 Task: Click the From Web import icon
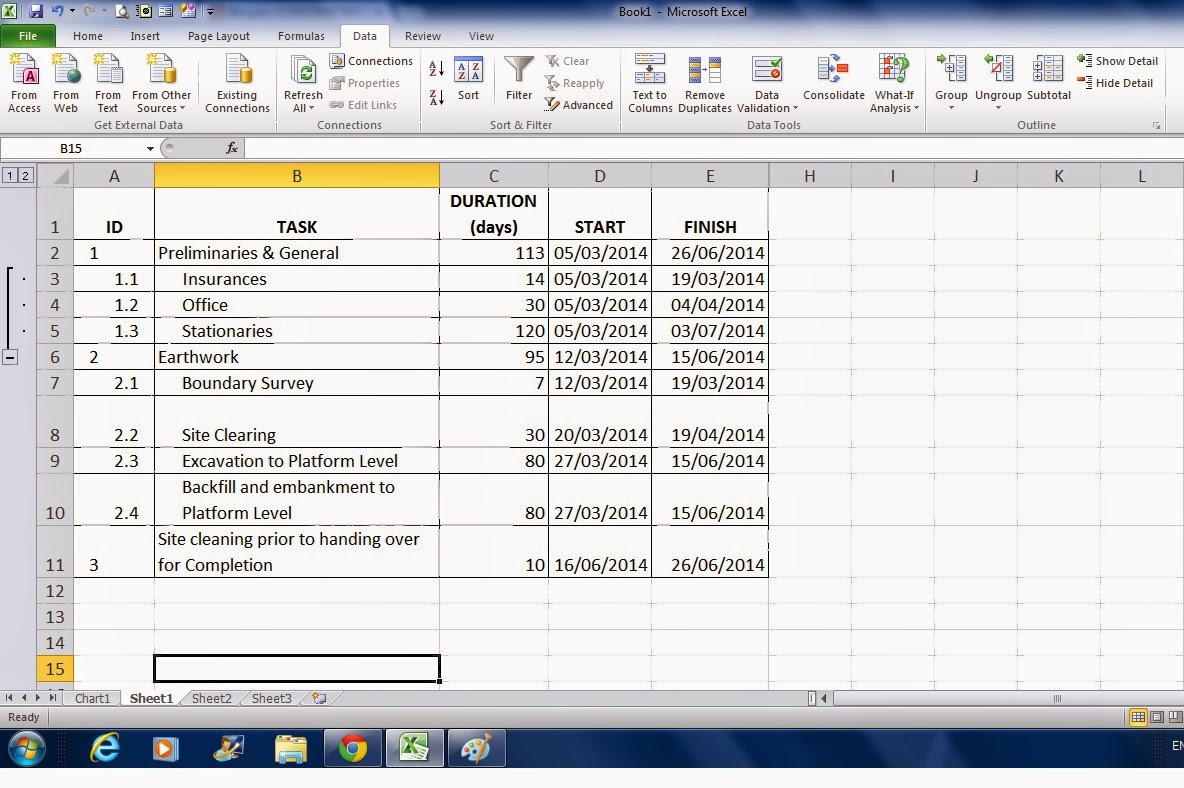pos(66,83)
